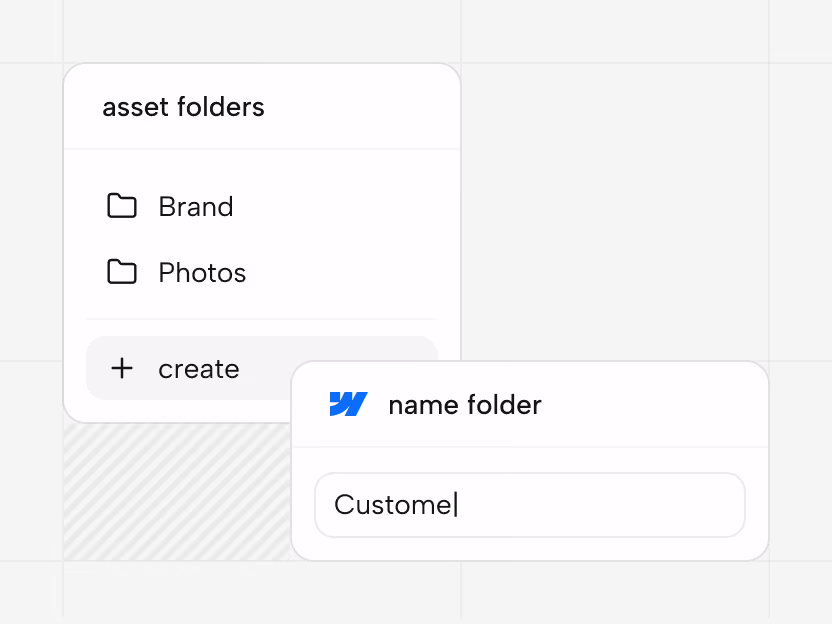Open the Photos folder by its label
The height and width of the screenshot is (624, 832).
click(x=202, y=273)
